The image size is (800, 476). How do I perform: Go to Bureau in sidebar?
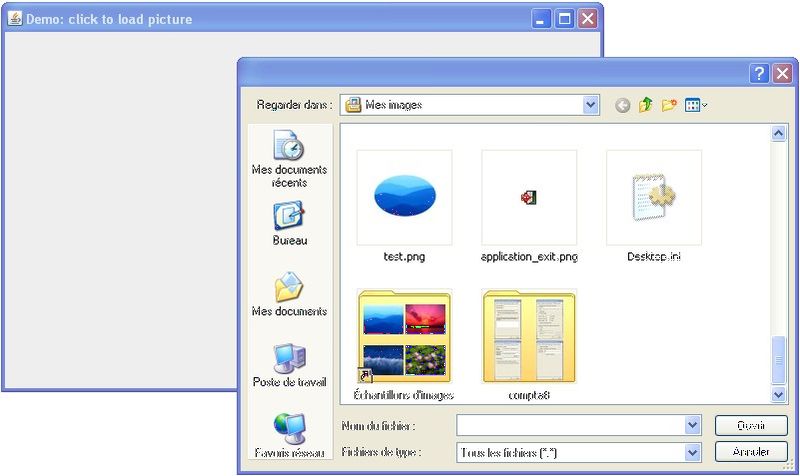289,224
